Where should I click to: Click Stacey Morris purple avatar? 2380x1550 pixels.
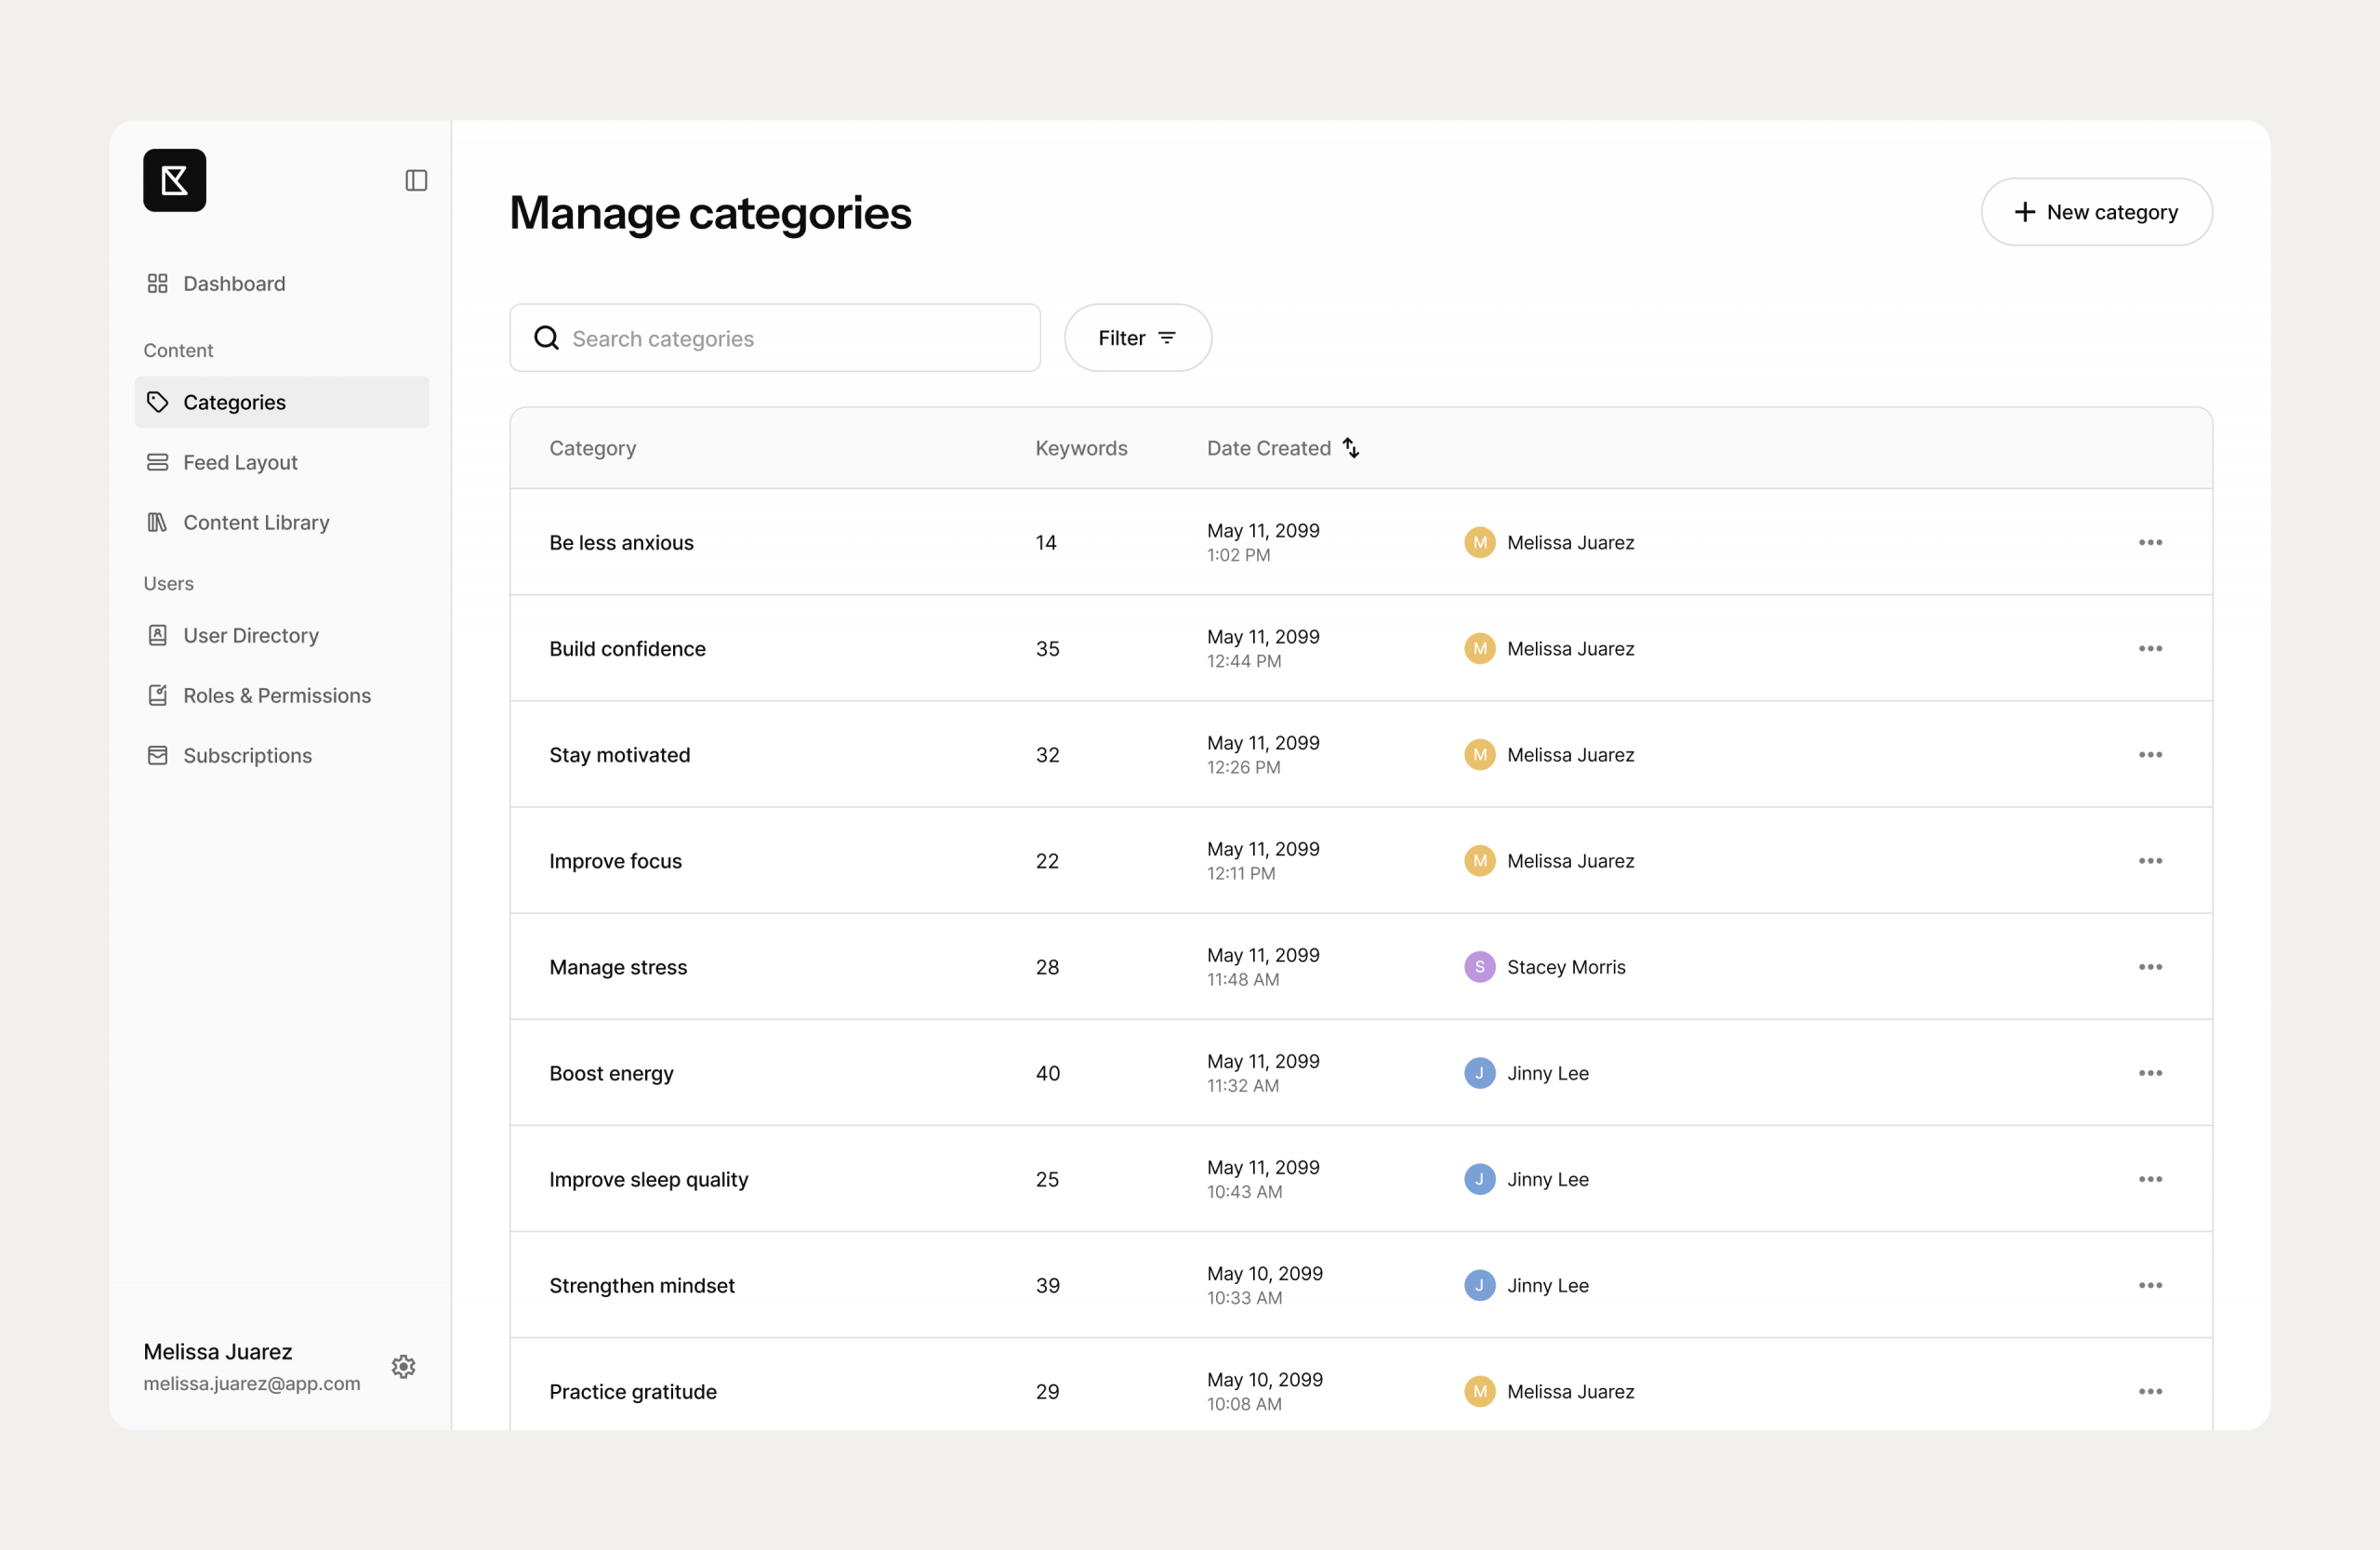tap(1479, 967)
